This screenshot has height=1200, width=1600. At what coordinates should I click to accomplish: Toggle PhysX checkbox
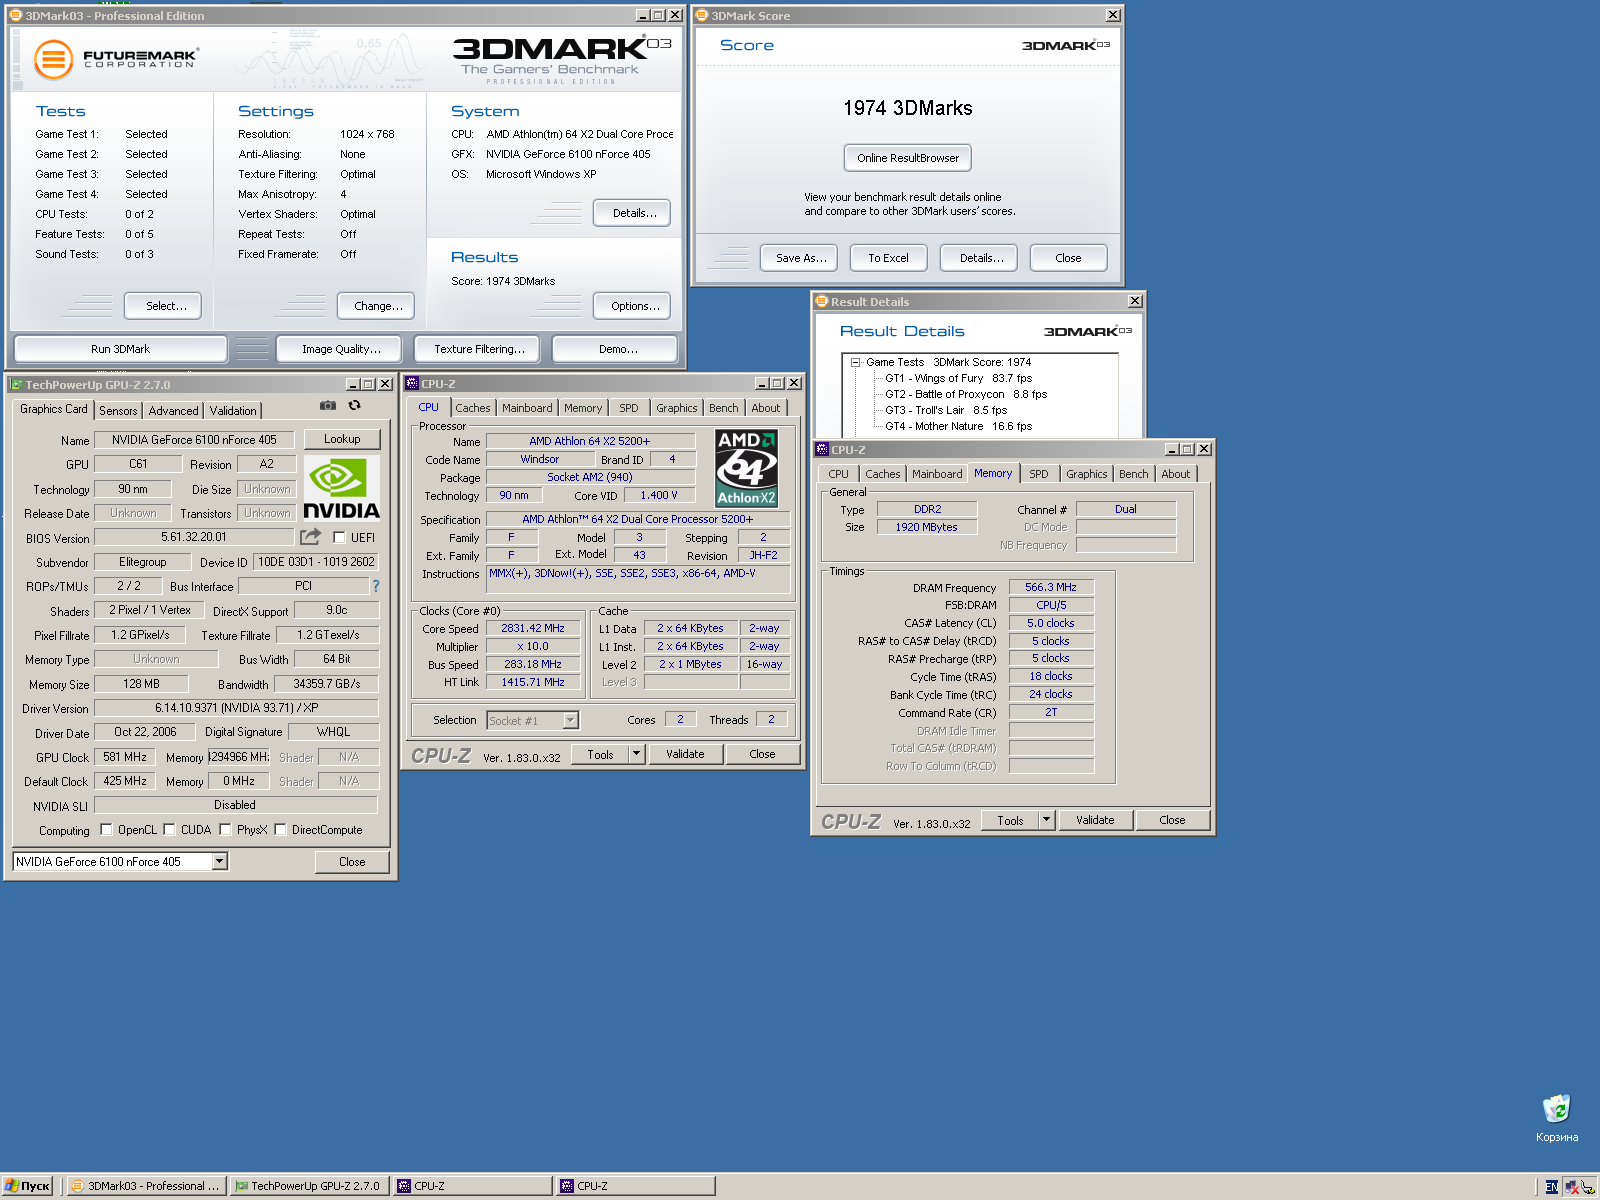pos(225,830)
